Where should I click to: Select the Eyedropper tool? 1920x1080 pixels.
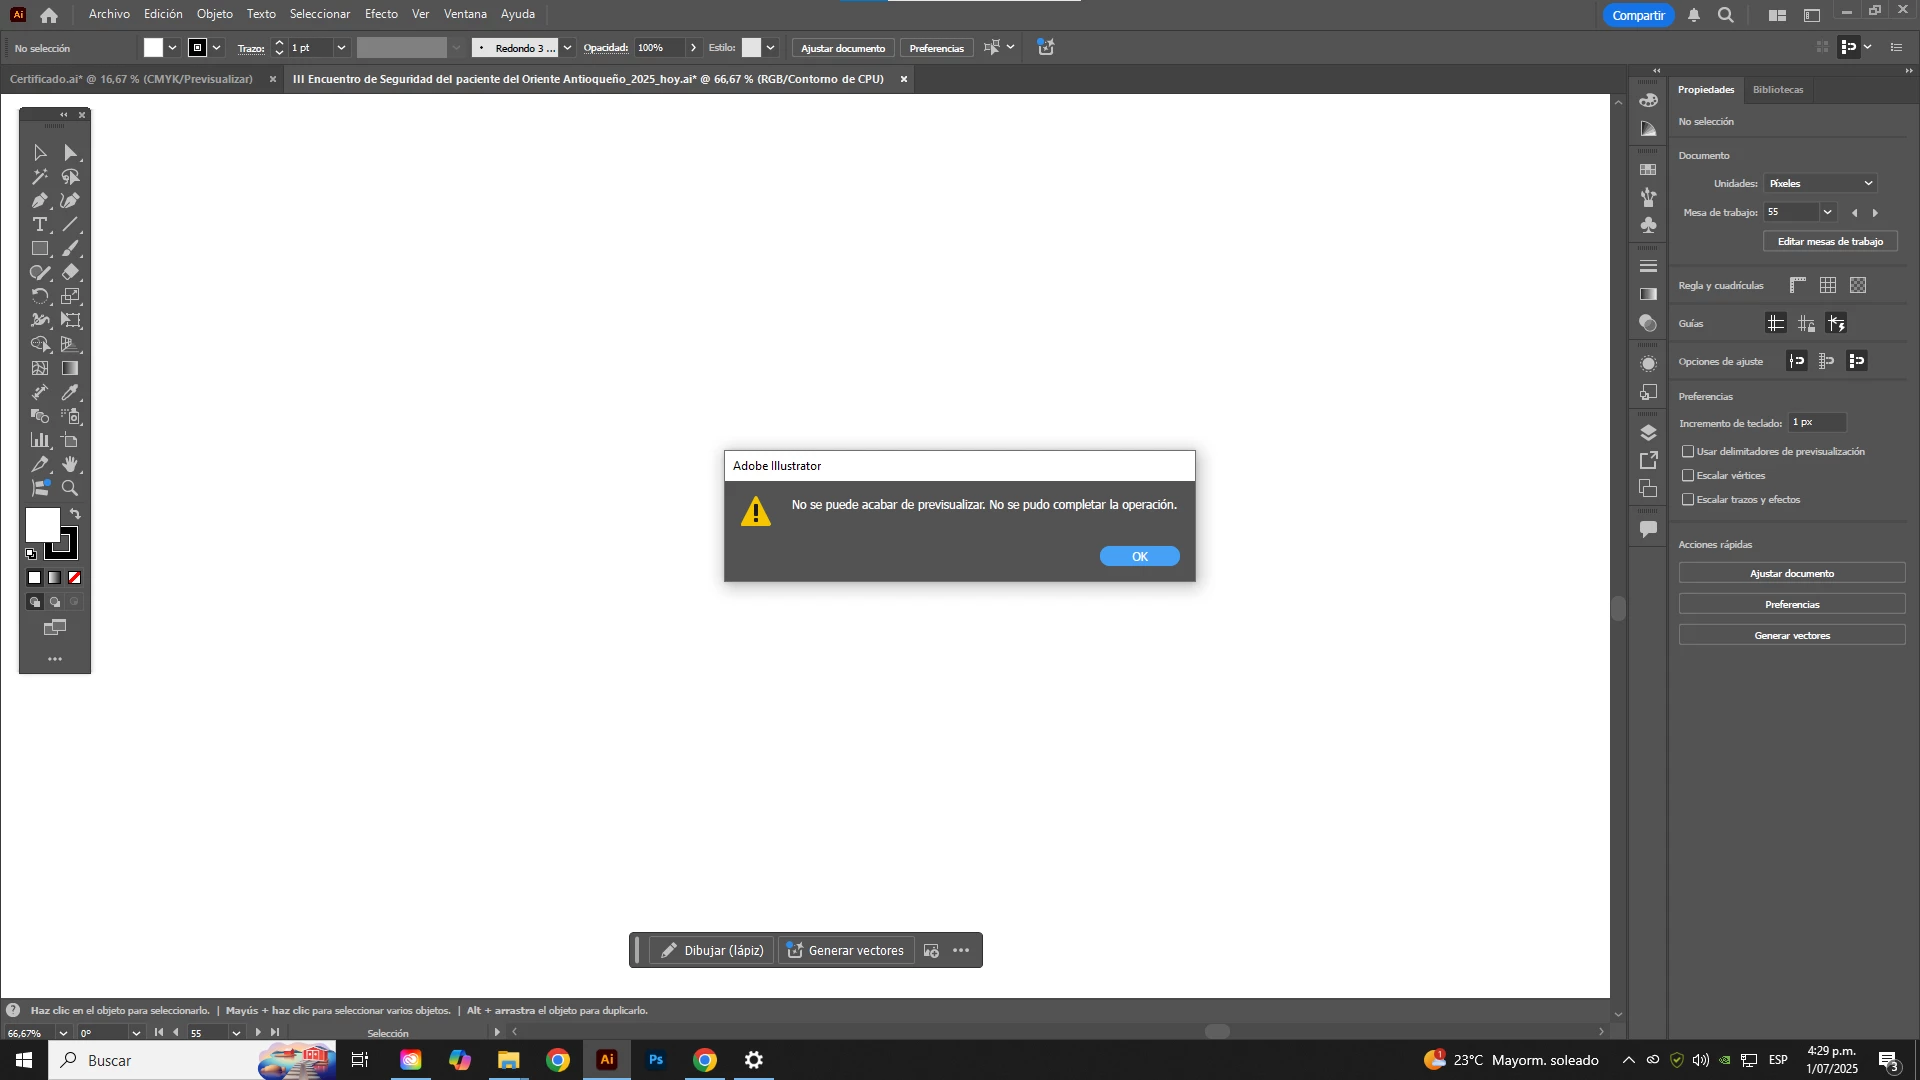coord(70,393)
